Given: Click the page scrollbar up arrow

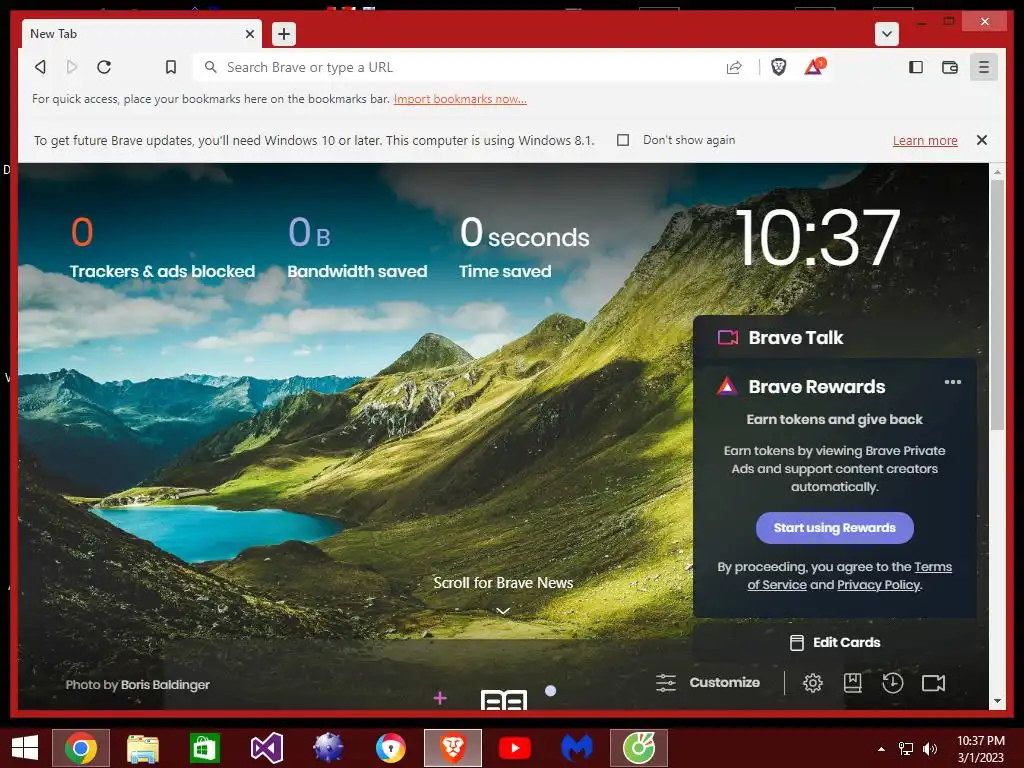Looking at the screenshot, I should coord(997,172).
